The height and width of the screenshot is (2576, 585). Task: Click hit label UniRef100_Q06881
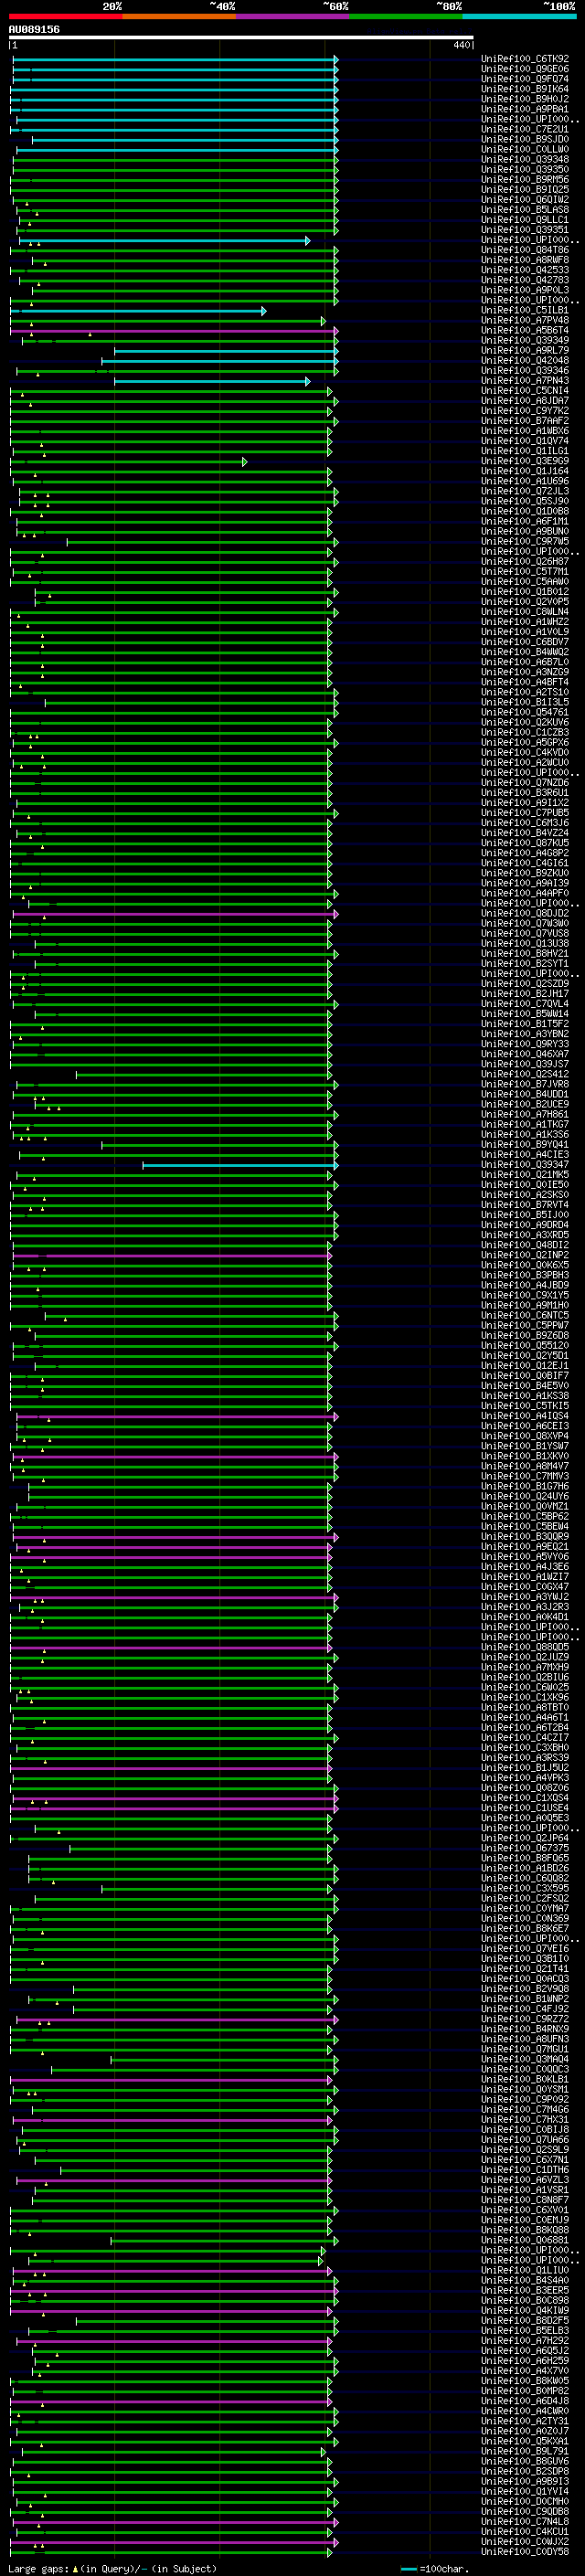[525, 2240]
